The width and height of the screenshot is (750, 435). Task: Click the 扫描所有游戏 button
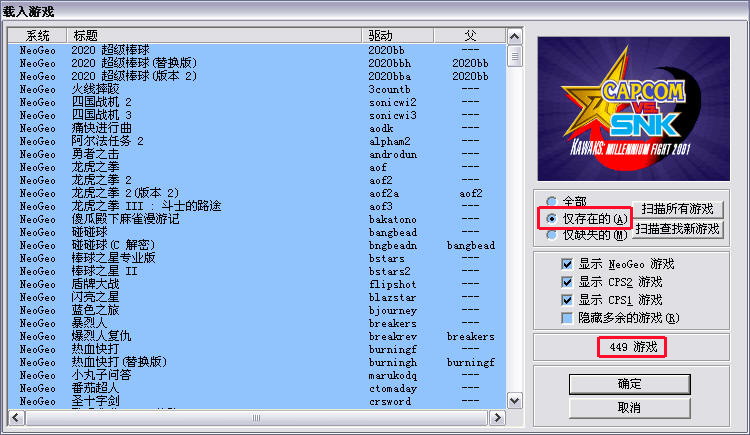click(x=677, y=209)
